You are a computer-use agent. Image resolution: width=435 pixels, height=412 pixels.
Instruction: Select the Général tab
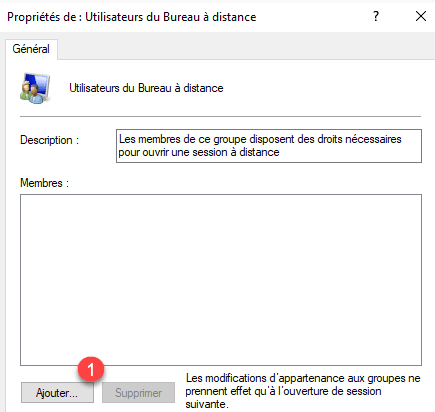coord(31,49)
